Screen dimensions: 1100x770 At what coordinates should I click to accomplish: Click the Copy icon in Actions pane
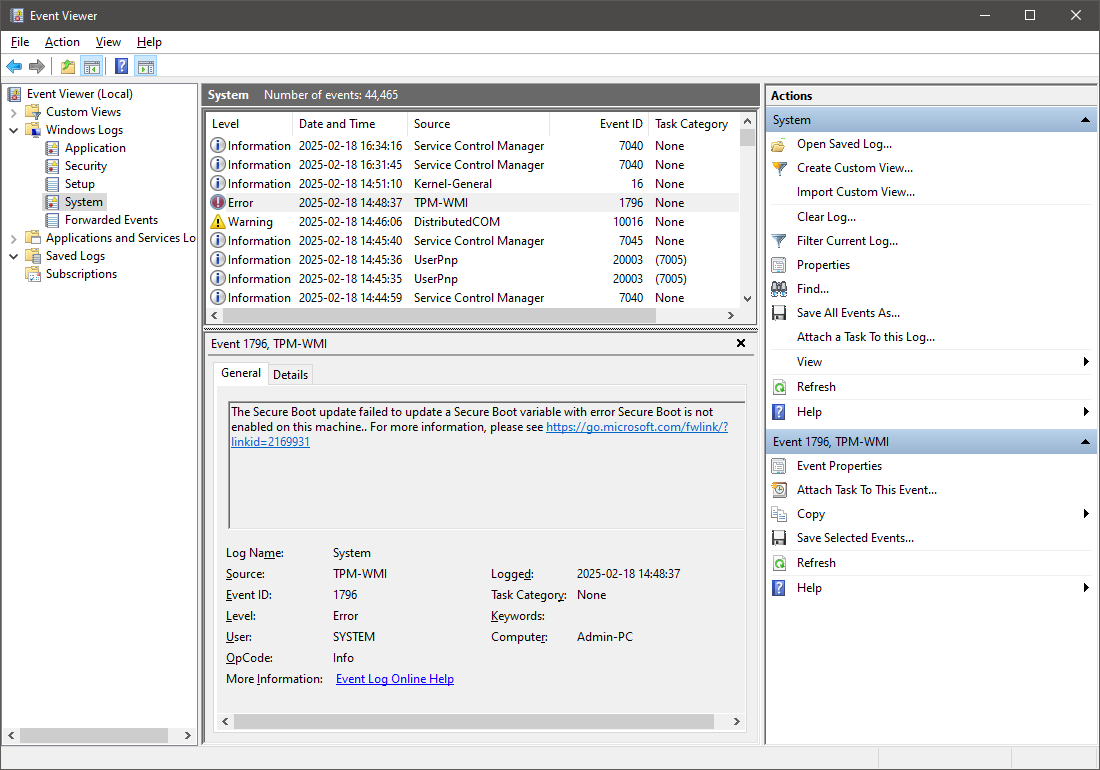pyautogui.click(x=779, y=514)
